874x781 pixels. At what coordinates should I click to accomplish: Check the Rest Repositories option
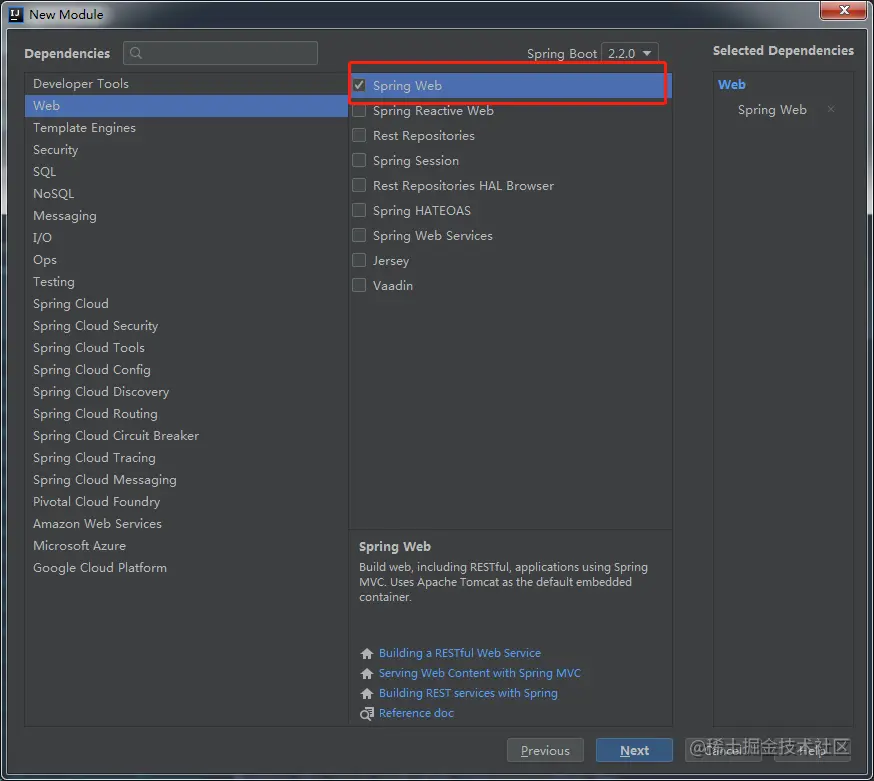pos(360,135)
